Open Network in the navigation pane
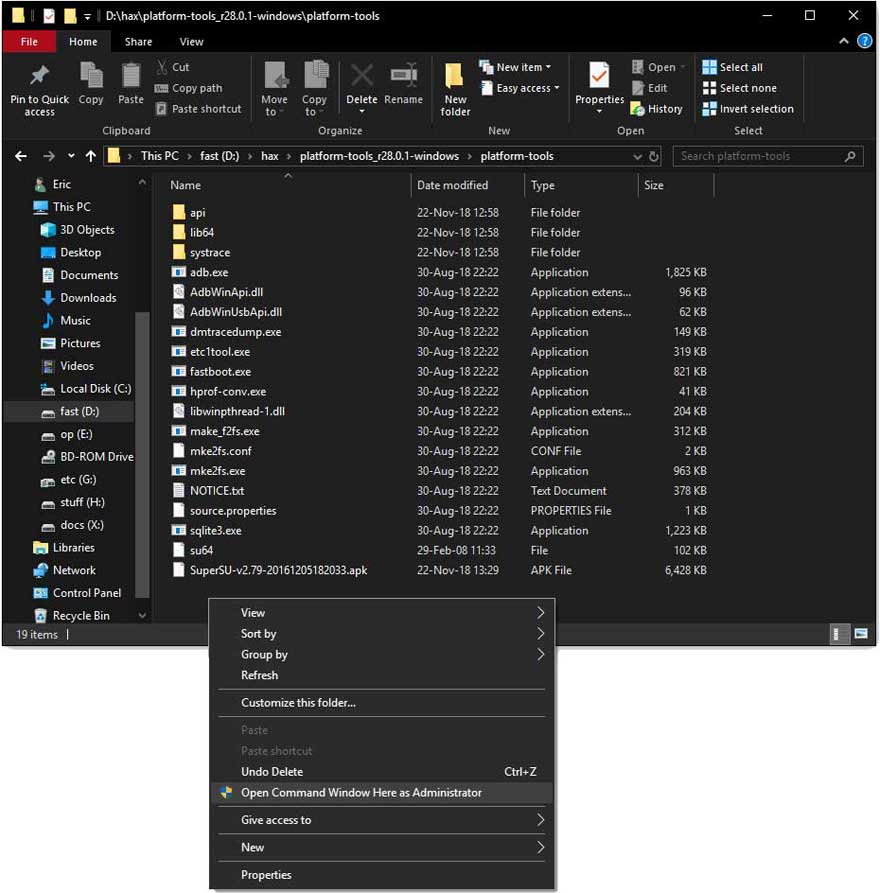The width and height of the screenshot is (880, 893). pos(74,570)
